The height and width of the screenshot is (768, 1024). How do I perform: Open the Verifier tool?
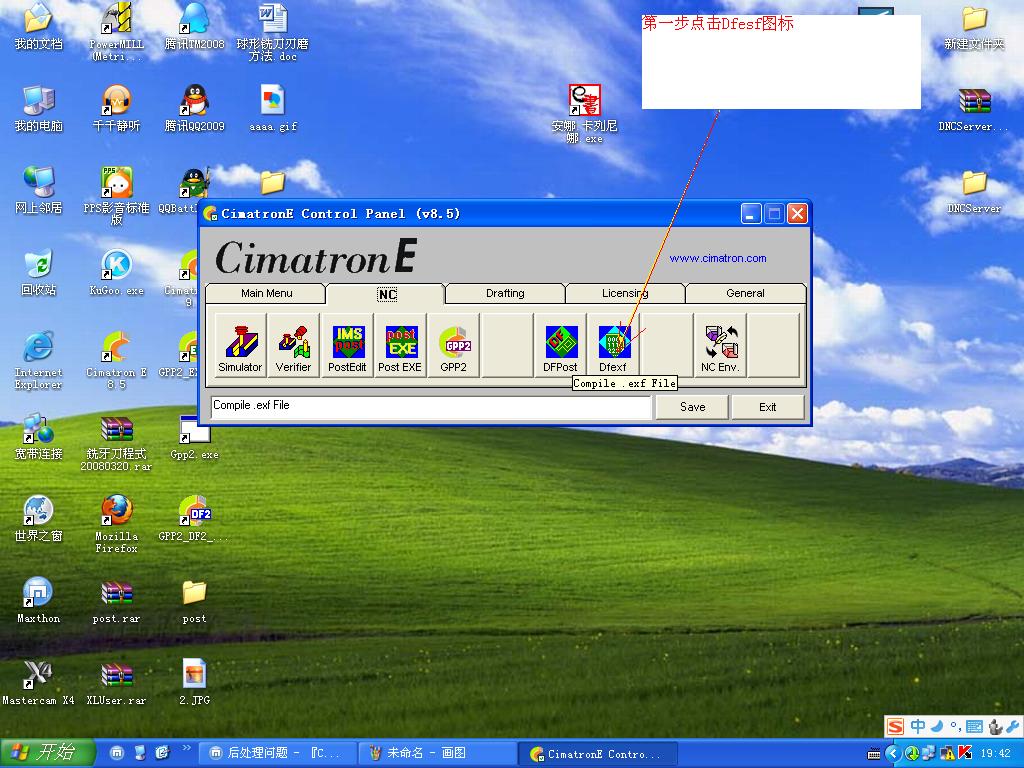click(293, 345)
